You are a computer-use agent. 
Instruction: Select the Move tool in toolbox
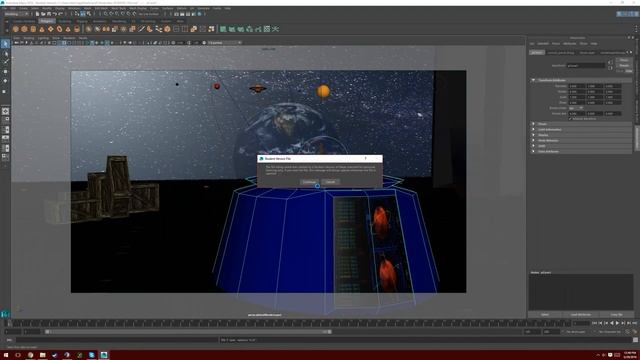click(5, 71)
